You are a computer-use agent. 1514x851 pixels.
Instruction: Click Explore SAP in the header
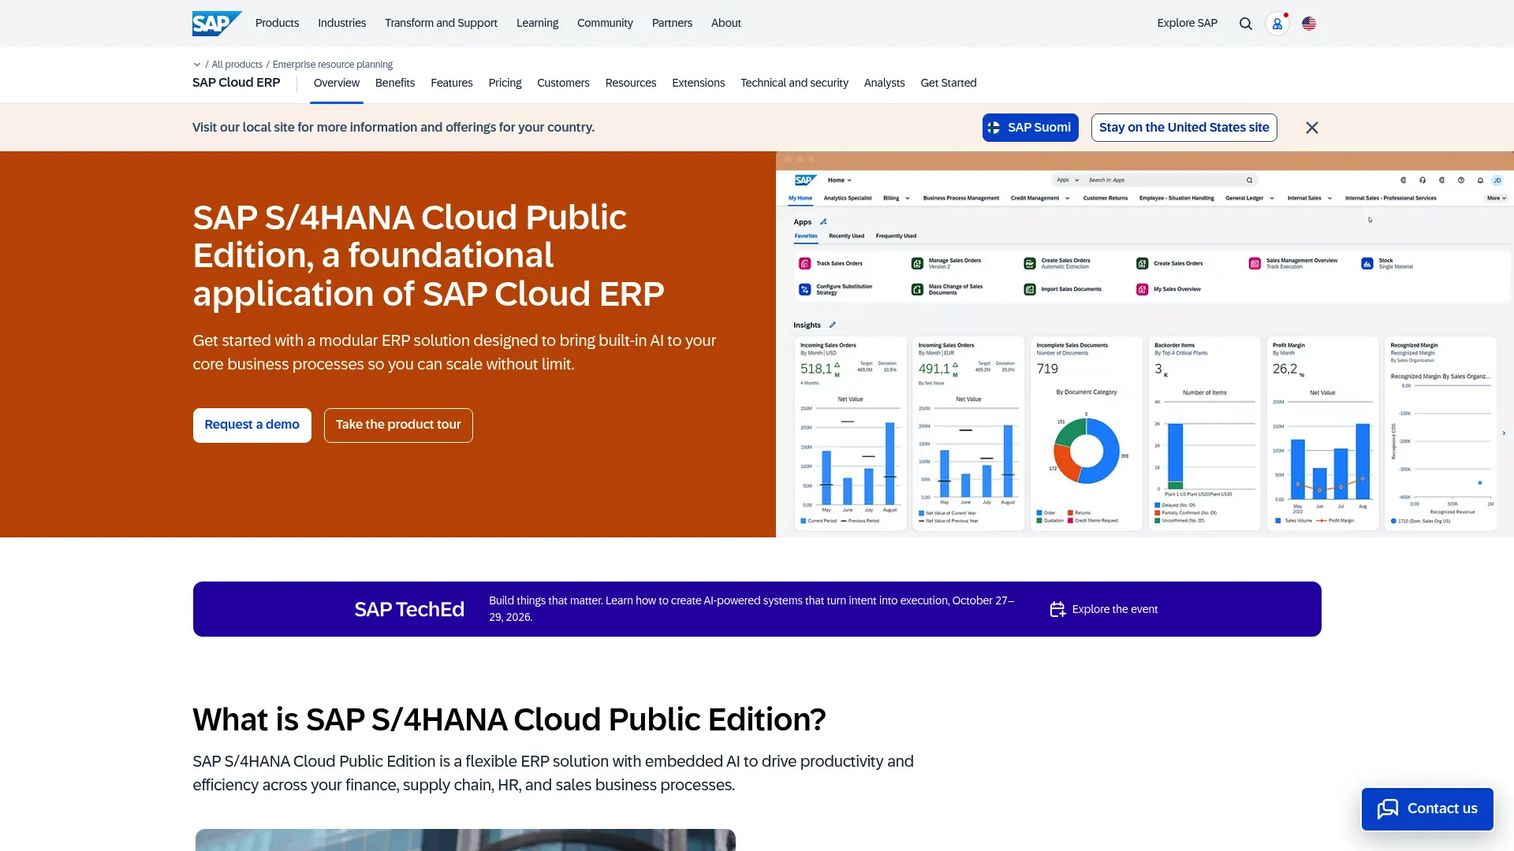(1187, 23)
